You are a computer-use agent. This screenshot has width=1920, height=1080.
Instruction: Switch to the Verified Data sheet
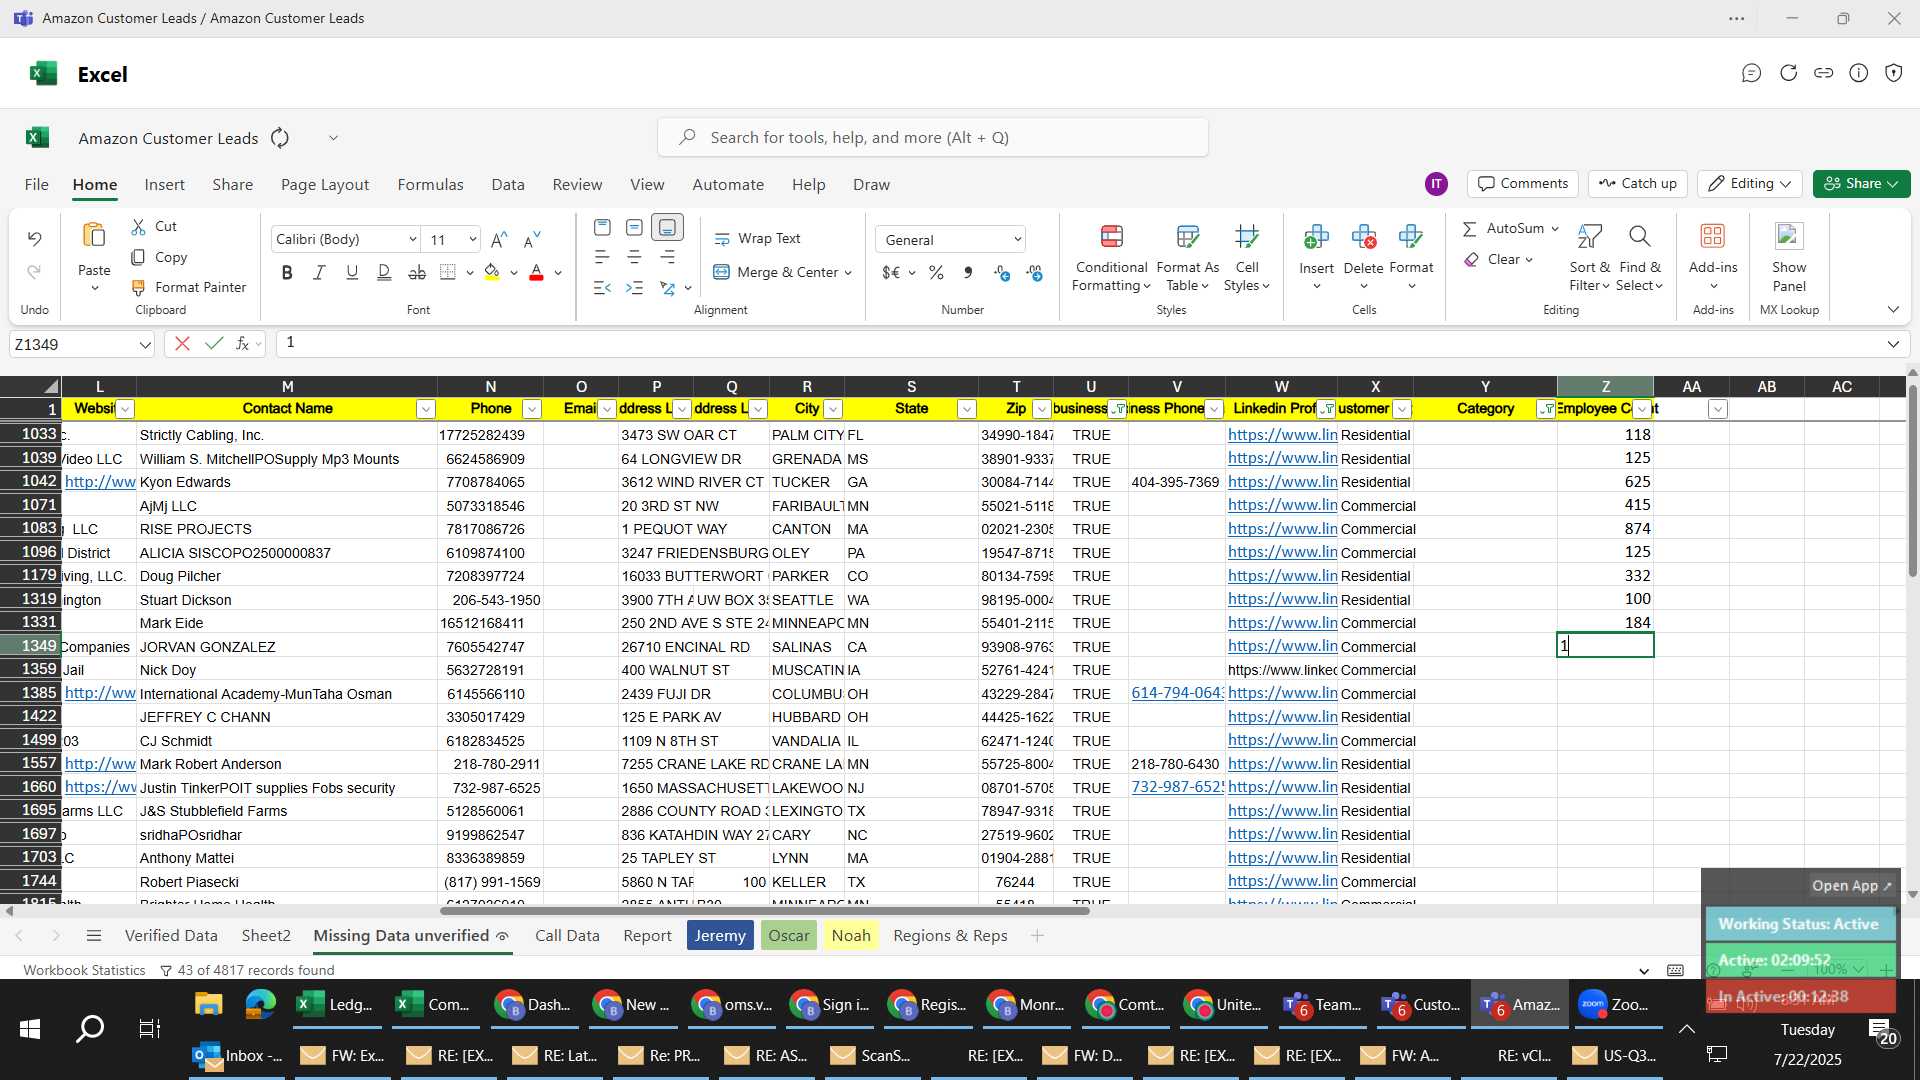(x=171, y=936)
